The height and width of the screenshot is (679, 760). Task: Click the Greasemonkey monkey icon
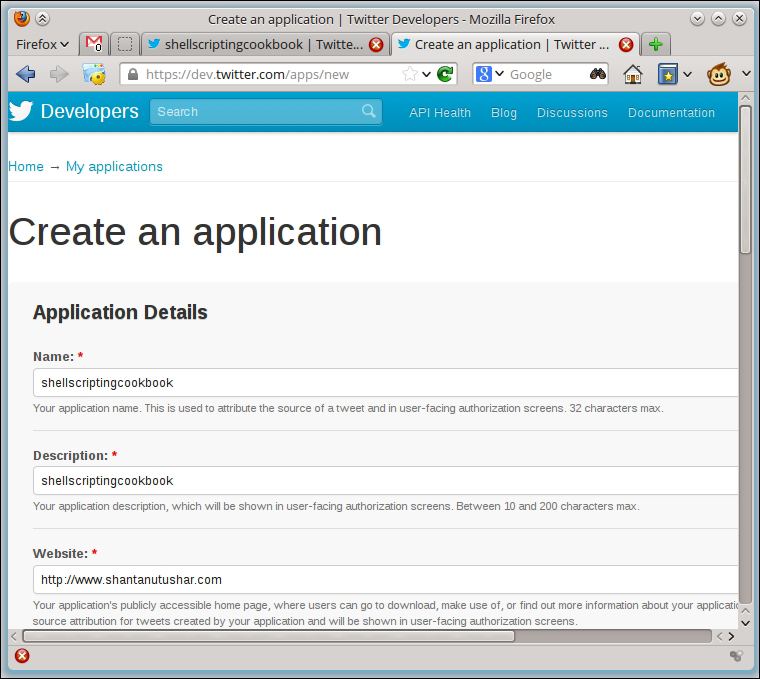coord(719,74)
